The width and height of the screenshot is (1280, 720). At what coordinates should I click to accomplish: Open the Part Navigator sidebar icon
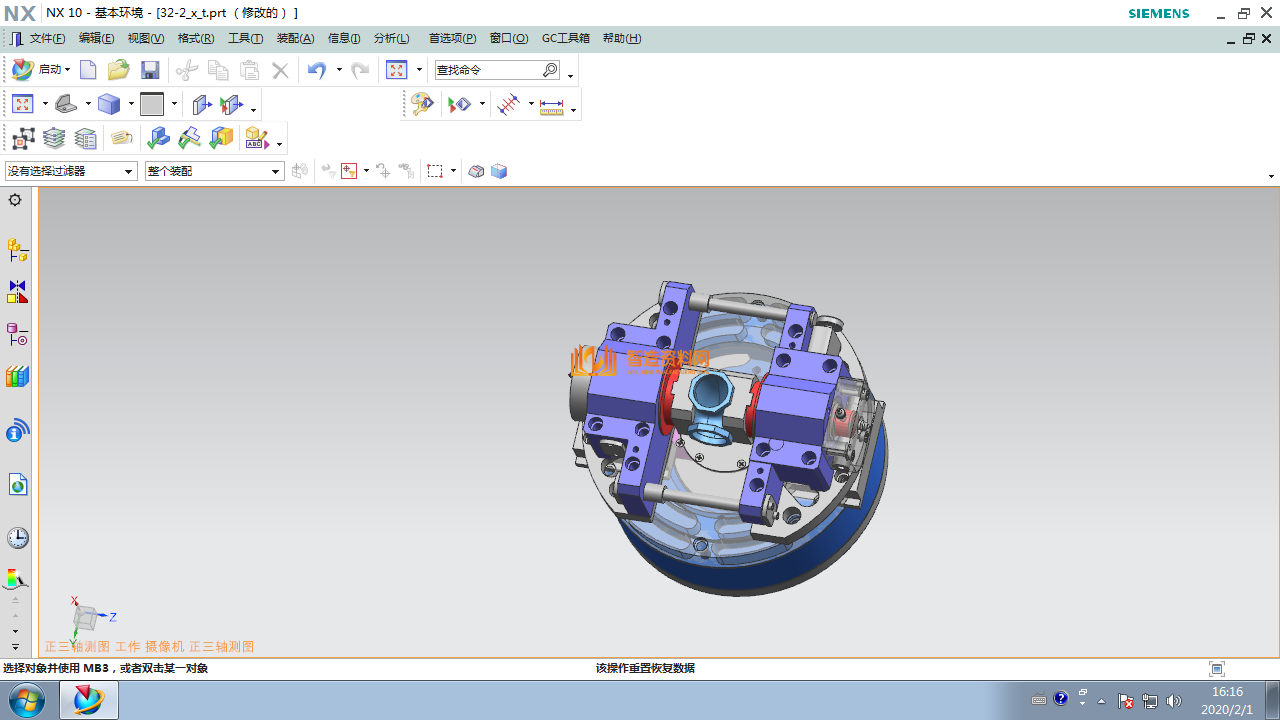click(x=17, y=334)
